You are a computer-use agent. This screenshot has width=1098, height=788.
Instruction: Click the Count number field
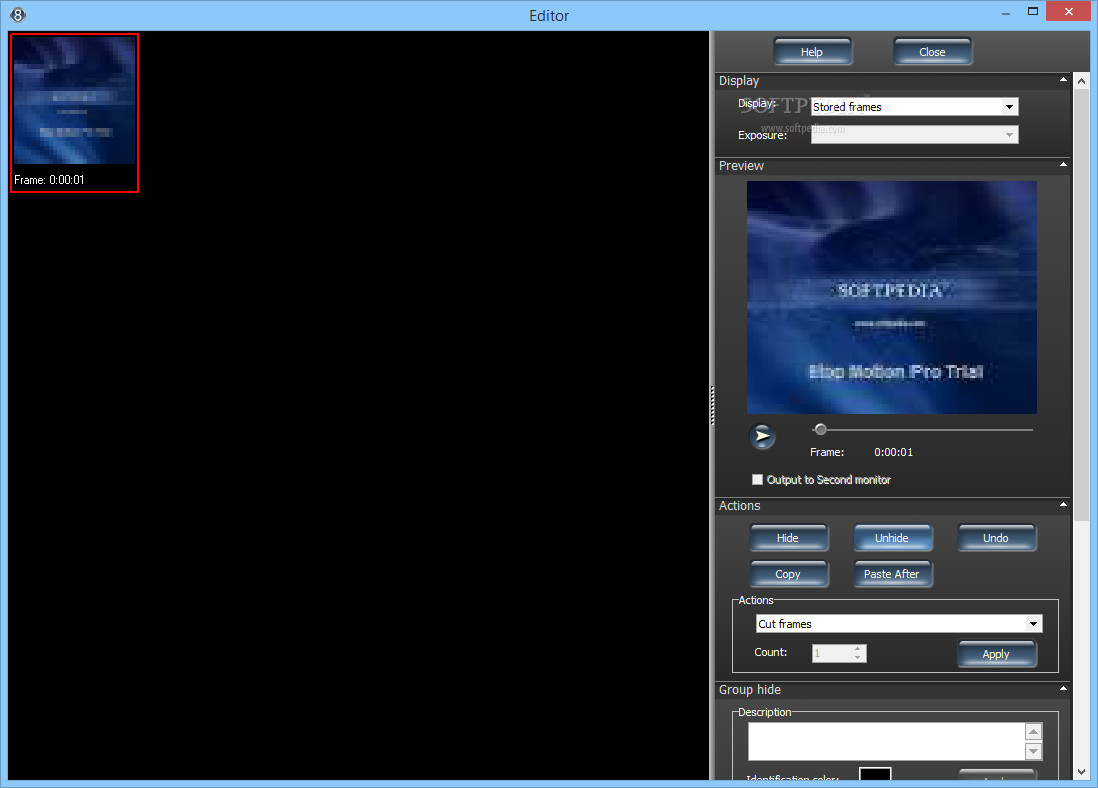pyautogui.click(x=832, y=654)
